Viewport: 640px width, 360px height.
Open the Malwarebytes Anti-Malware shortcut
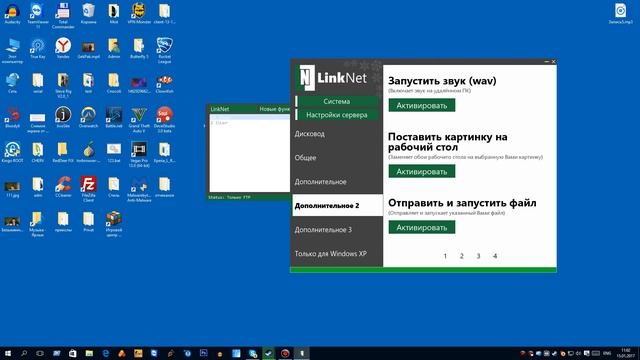tap(139, 189)
